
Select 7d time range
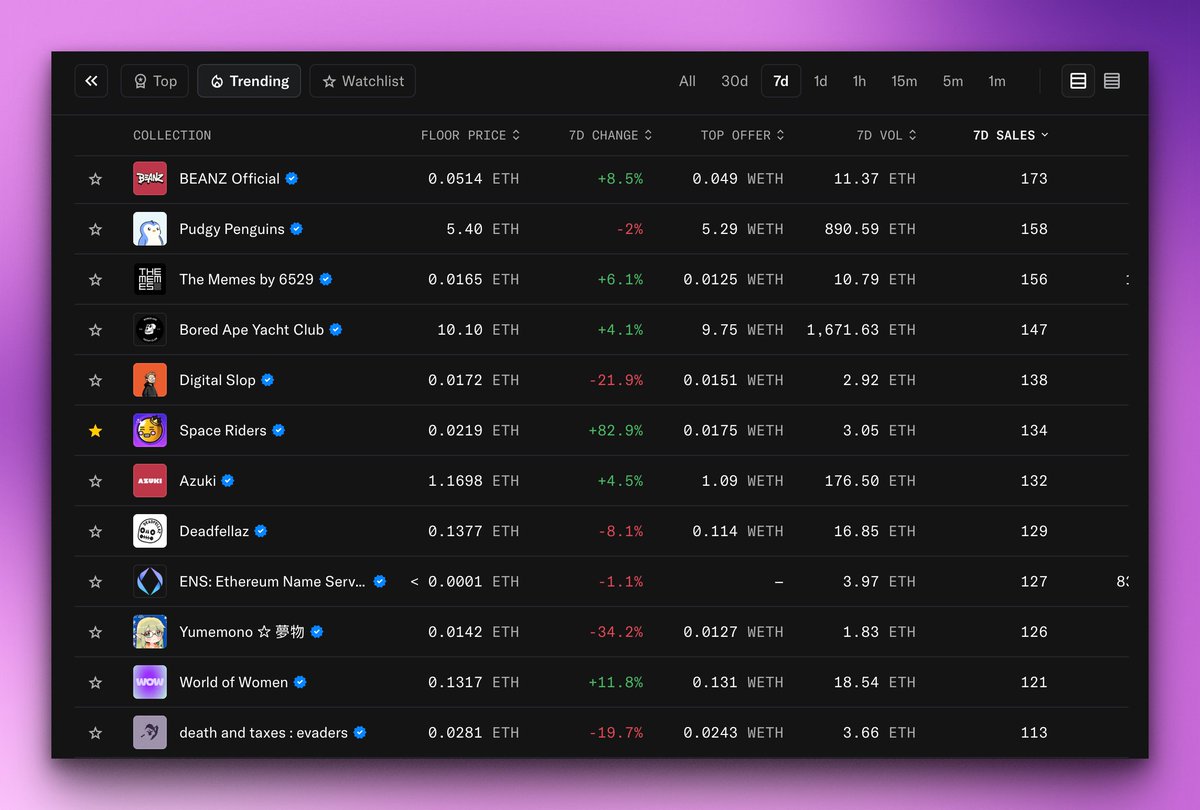[780, 81]
